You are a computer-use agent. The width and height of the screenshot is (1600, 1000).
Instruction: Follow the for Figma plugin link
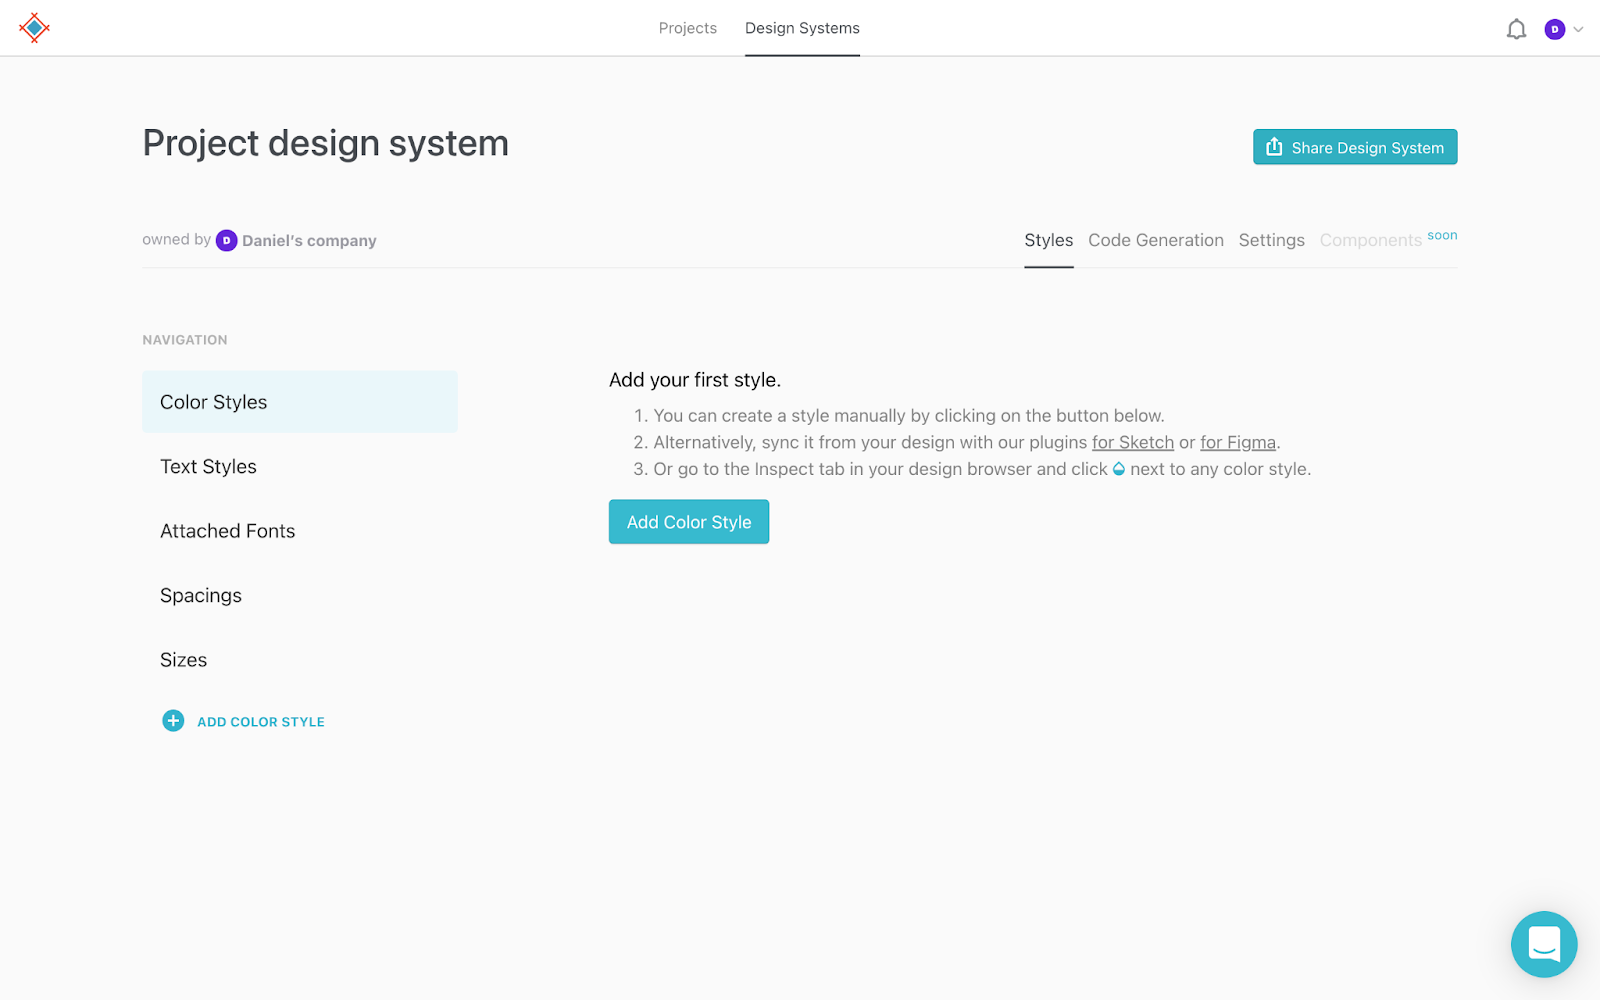[1238, 442]
